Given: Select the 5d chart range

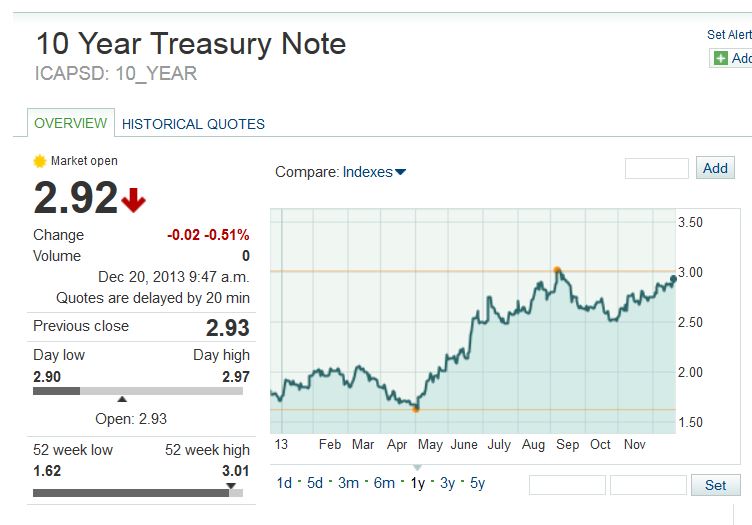Looking at the screenshot, I should 315,483.
